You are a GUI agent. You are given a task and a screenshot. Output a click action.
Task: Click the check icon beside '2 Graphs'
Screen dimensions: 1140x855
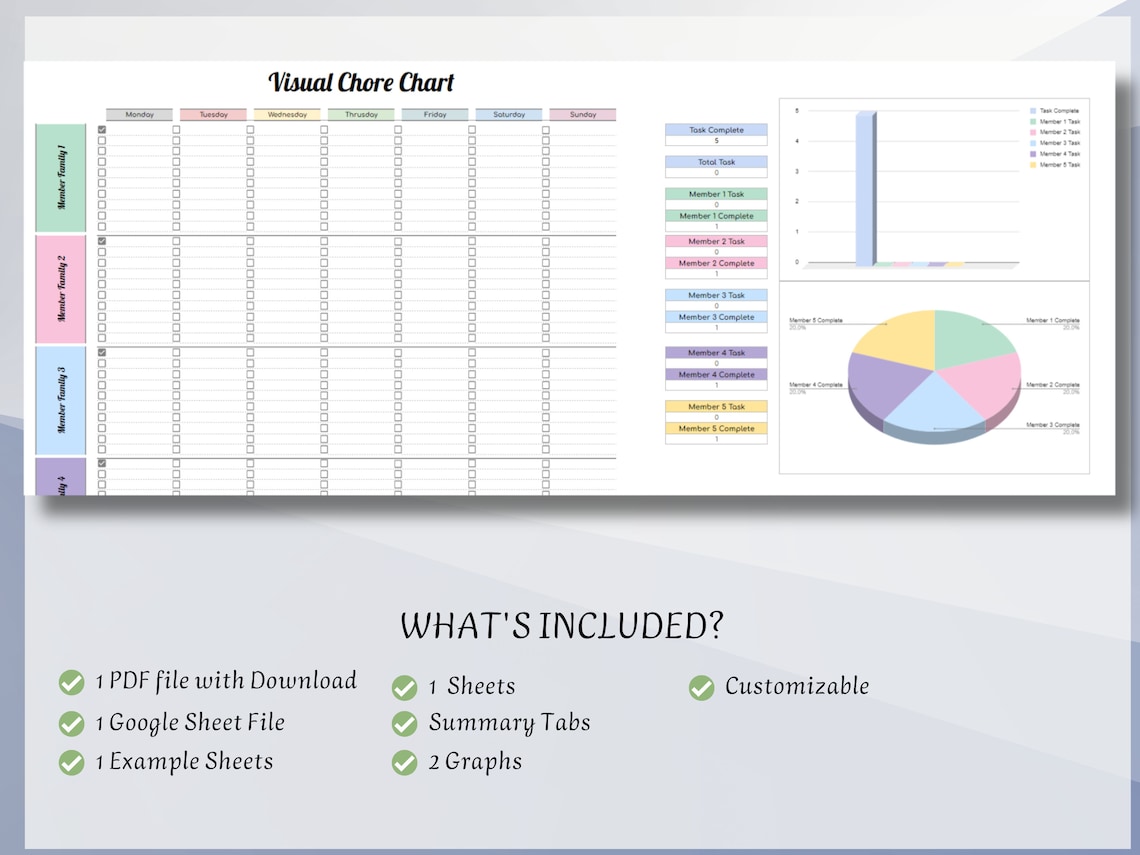(x=404, y=761)
